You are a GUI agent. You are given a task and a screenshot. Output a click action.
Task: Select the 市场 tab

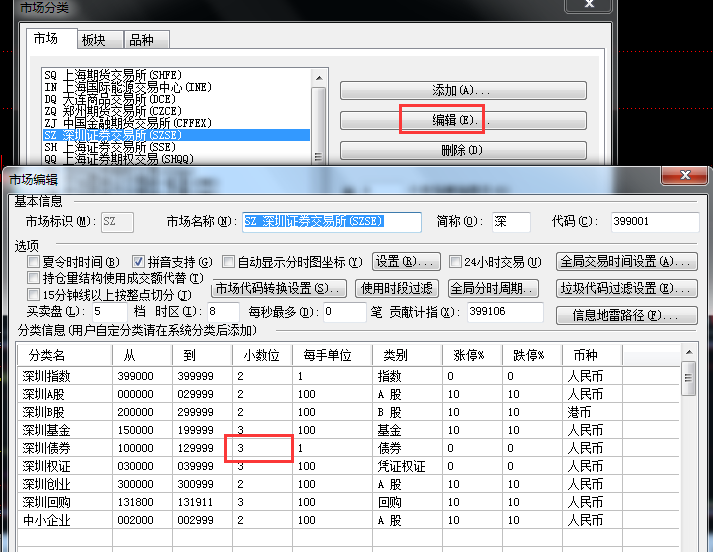coord(50,38)
